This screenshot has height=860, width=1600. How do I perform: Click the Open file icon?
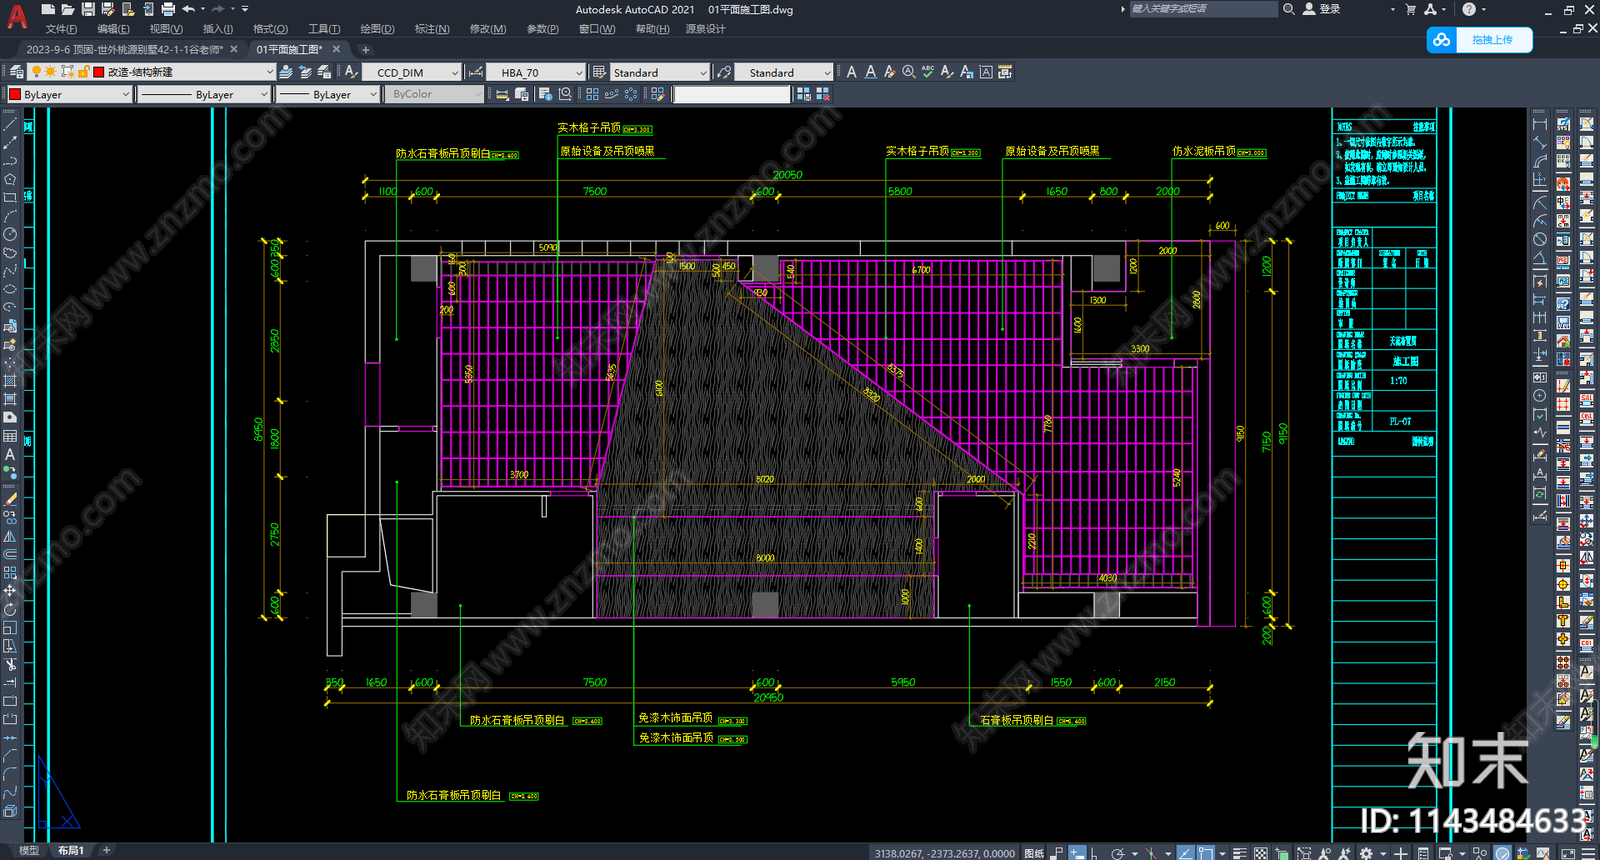[x=68, y=9]
